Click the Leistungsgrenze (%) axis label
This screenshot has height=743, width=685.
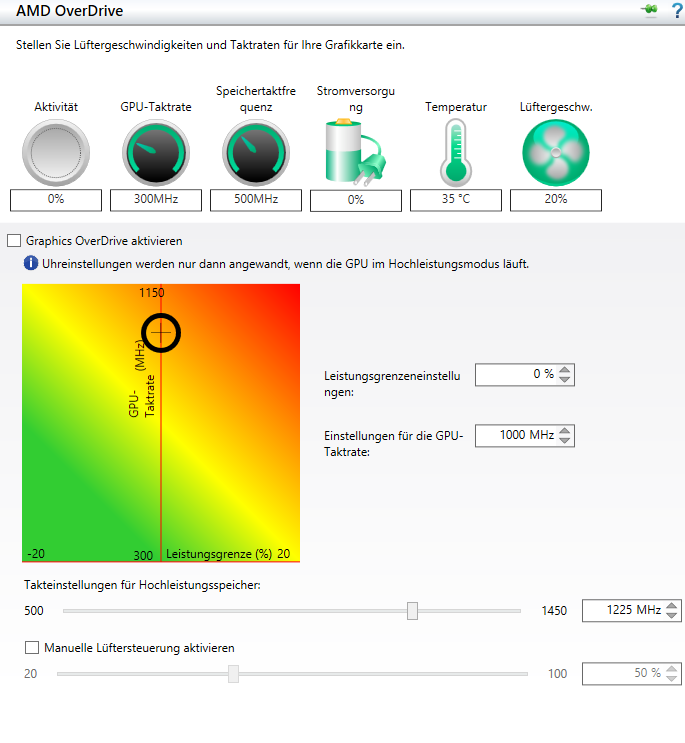point(219,554)
